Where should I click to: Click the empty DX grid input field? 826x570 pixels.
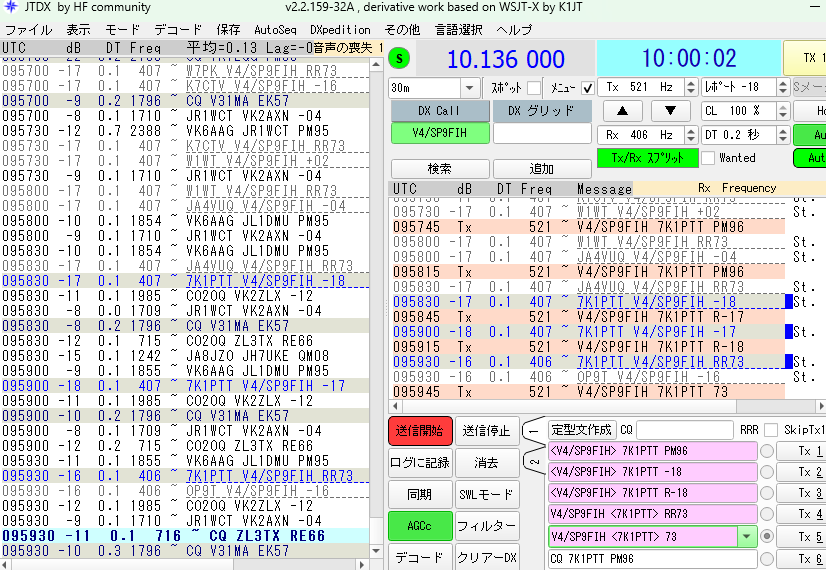[542, 133]
